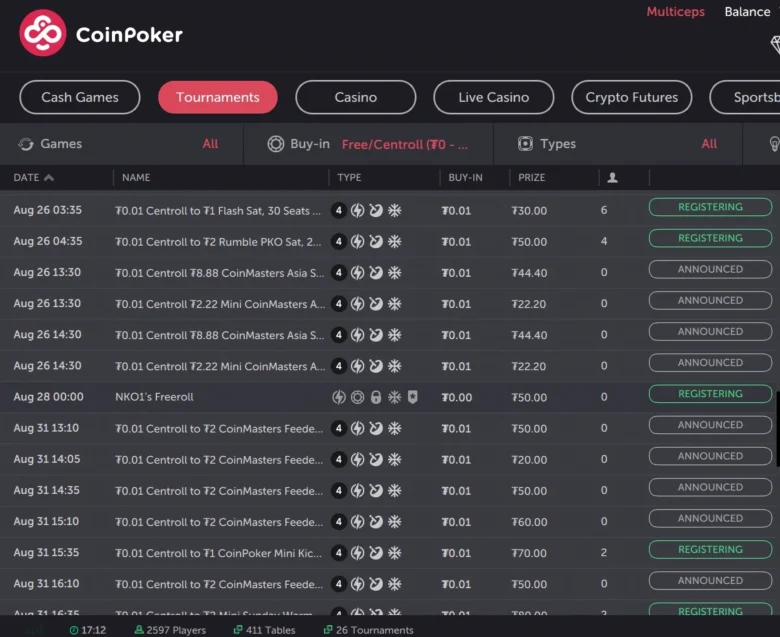This screenshot has height=637, width=780.
Task: Switch to the Cash Games tab
Action: [x=80, y=97]
